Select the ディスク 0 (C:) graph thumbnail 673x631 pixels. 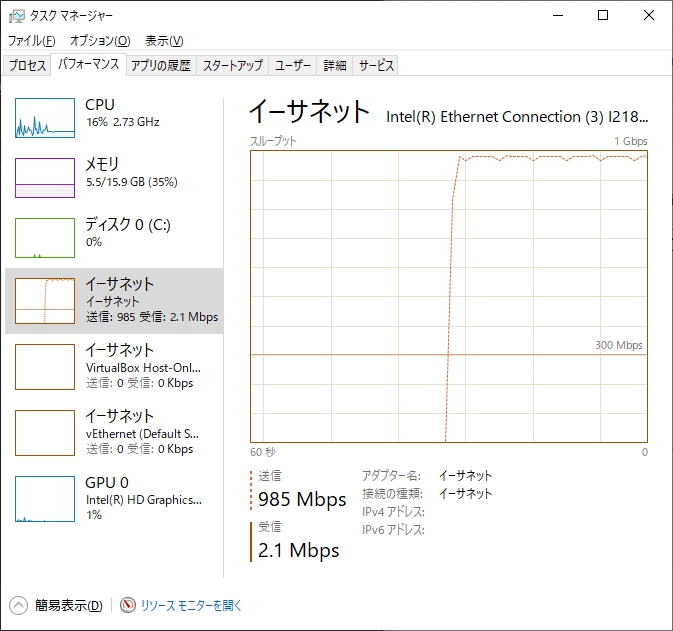pos(45,238)
